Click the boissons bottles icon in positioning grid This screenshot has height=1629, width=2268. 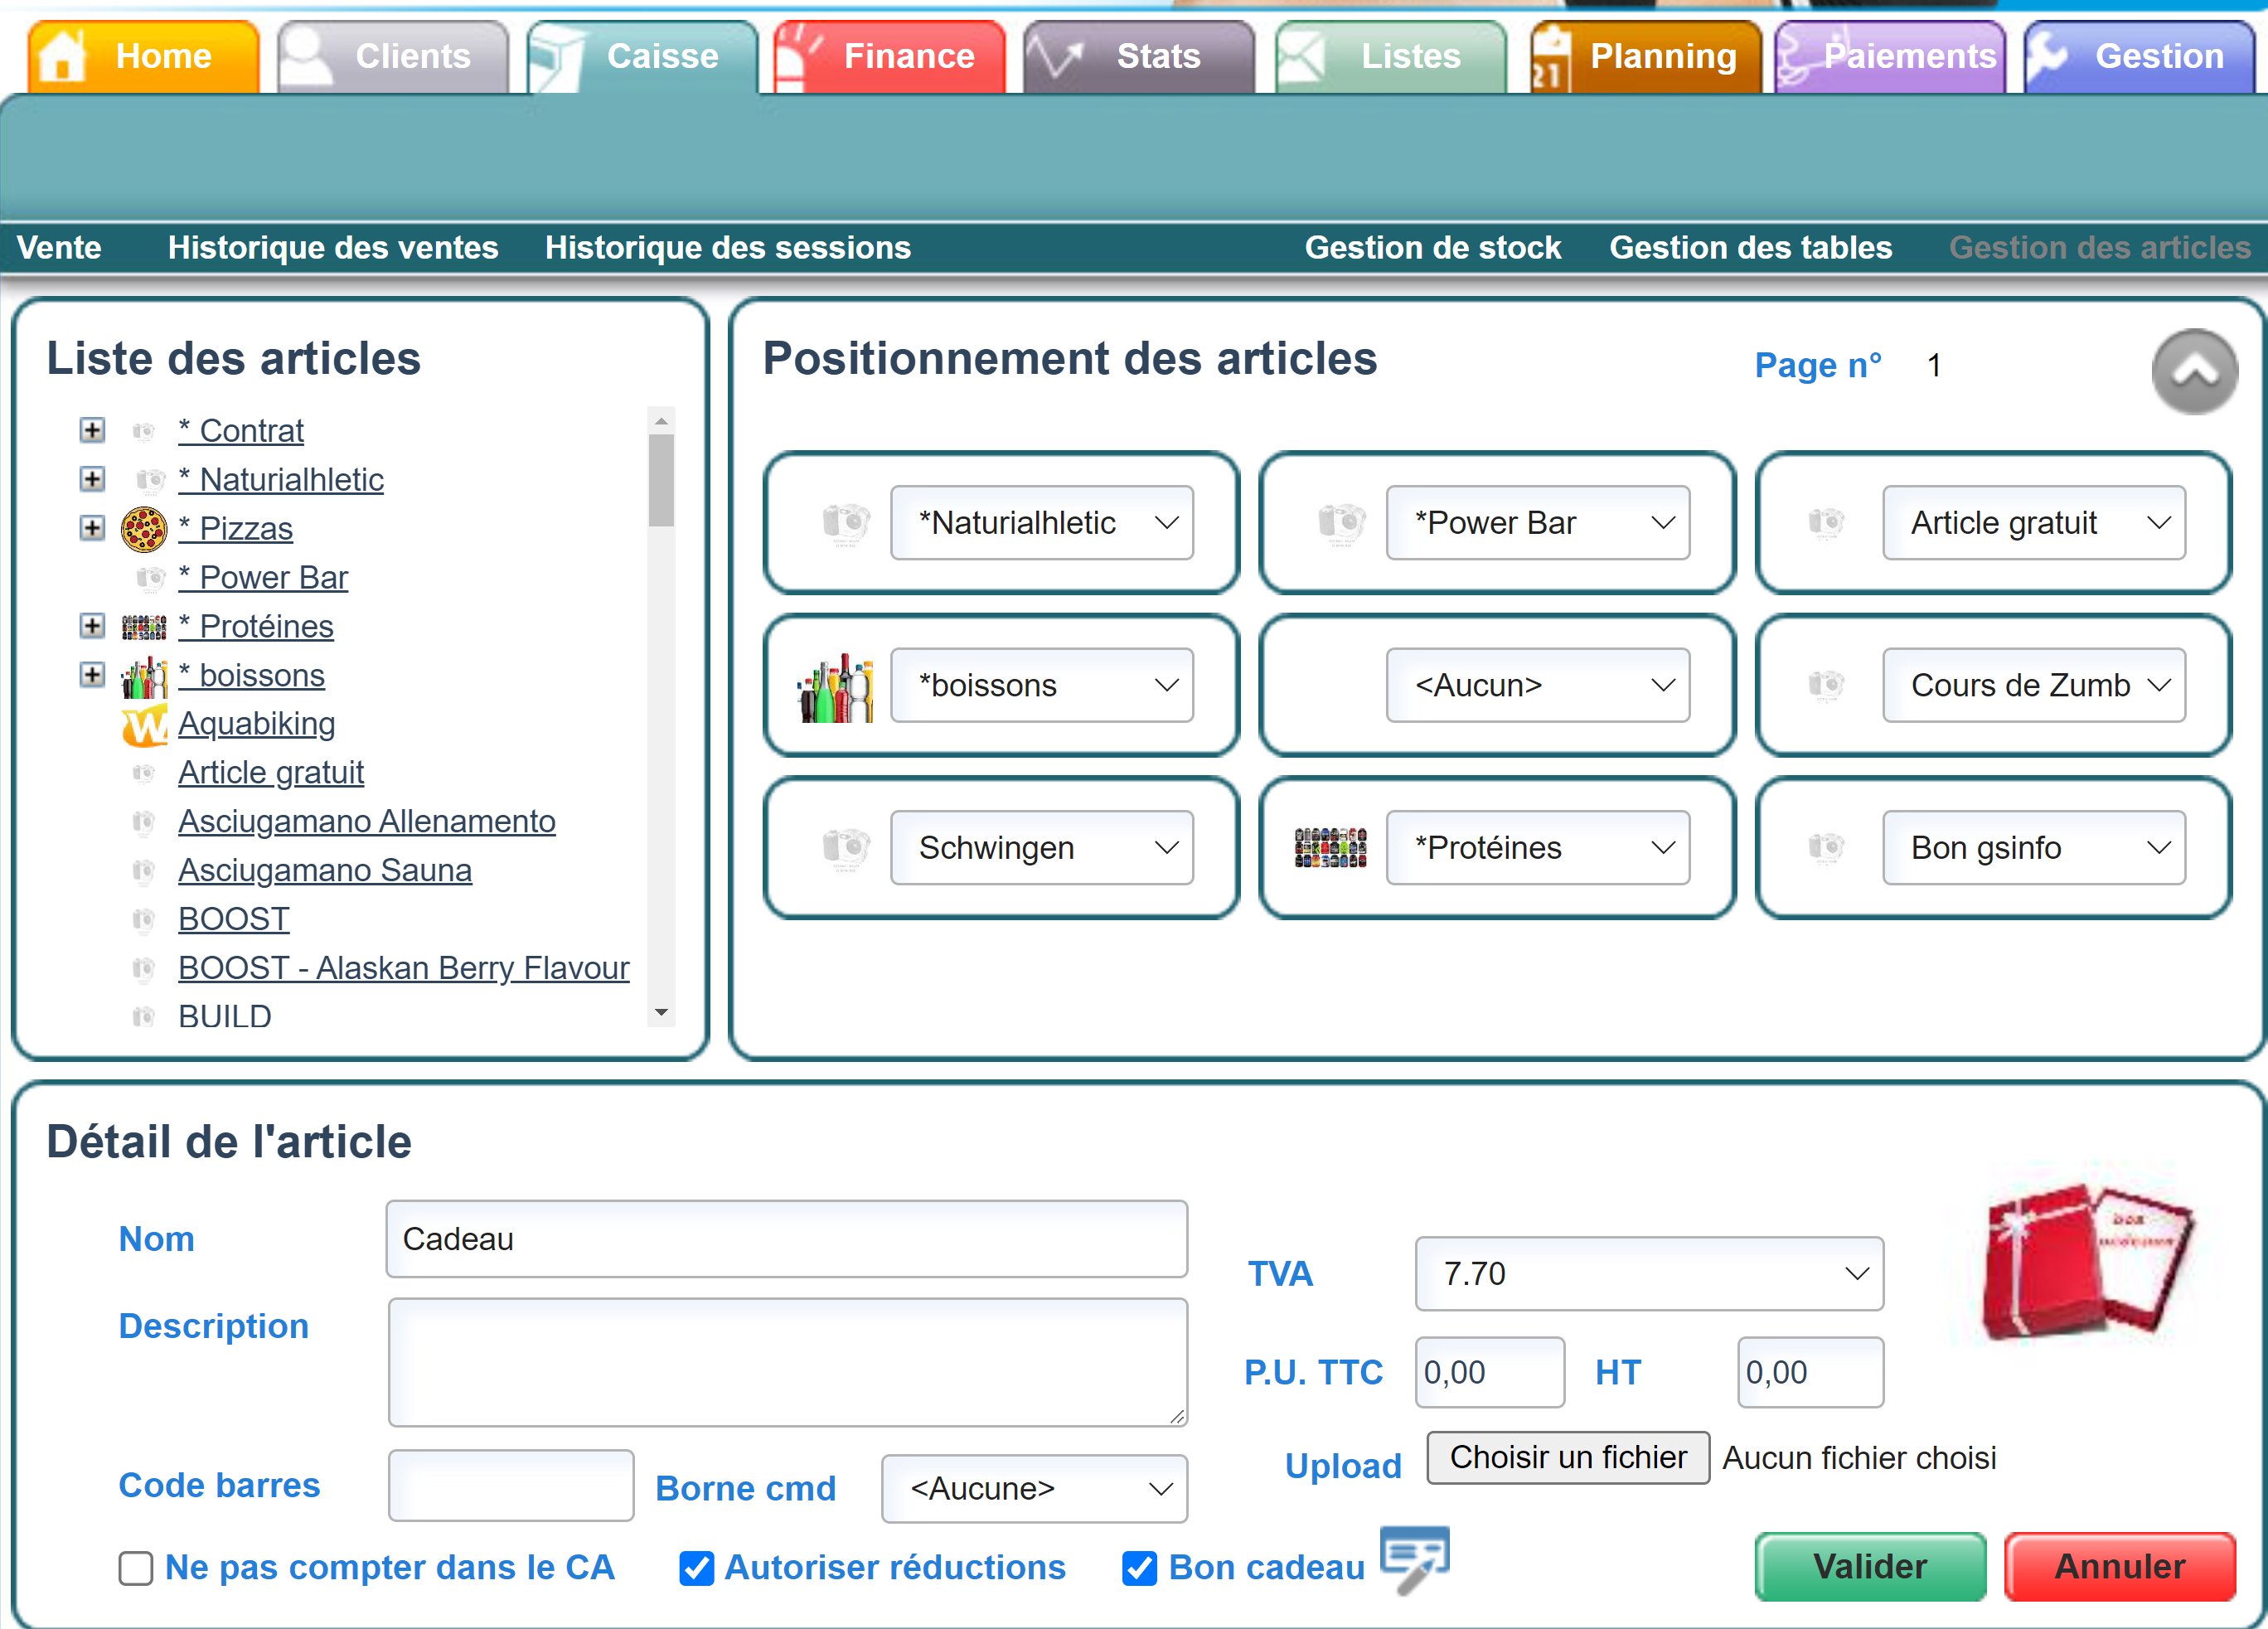coord(836,687)
